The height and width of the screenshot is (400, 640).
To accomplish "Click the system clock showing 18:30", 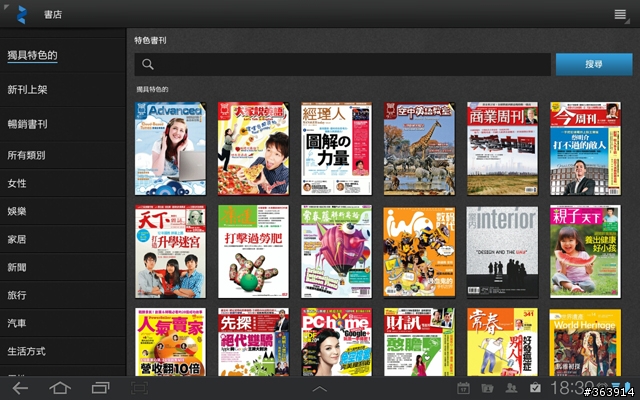I will point(572,387).
